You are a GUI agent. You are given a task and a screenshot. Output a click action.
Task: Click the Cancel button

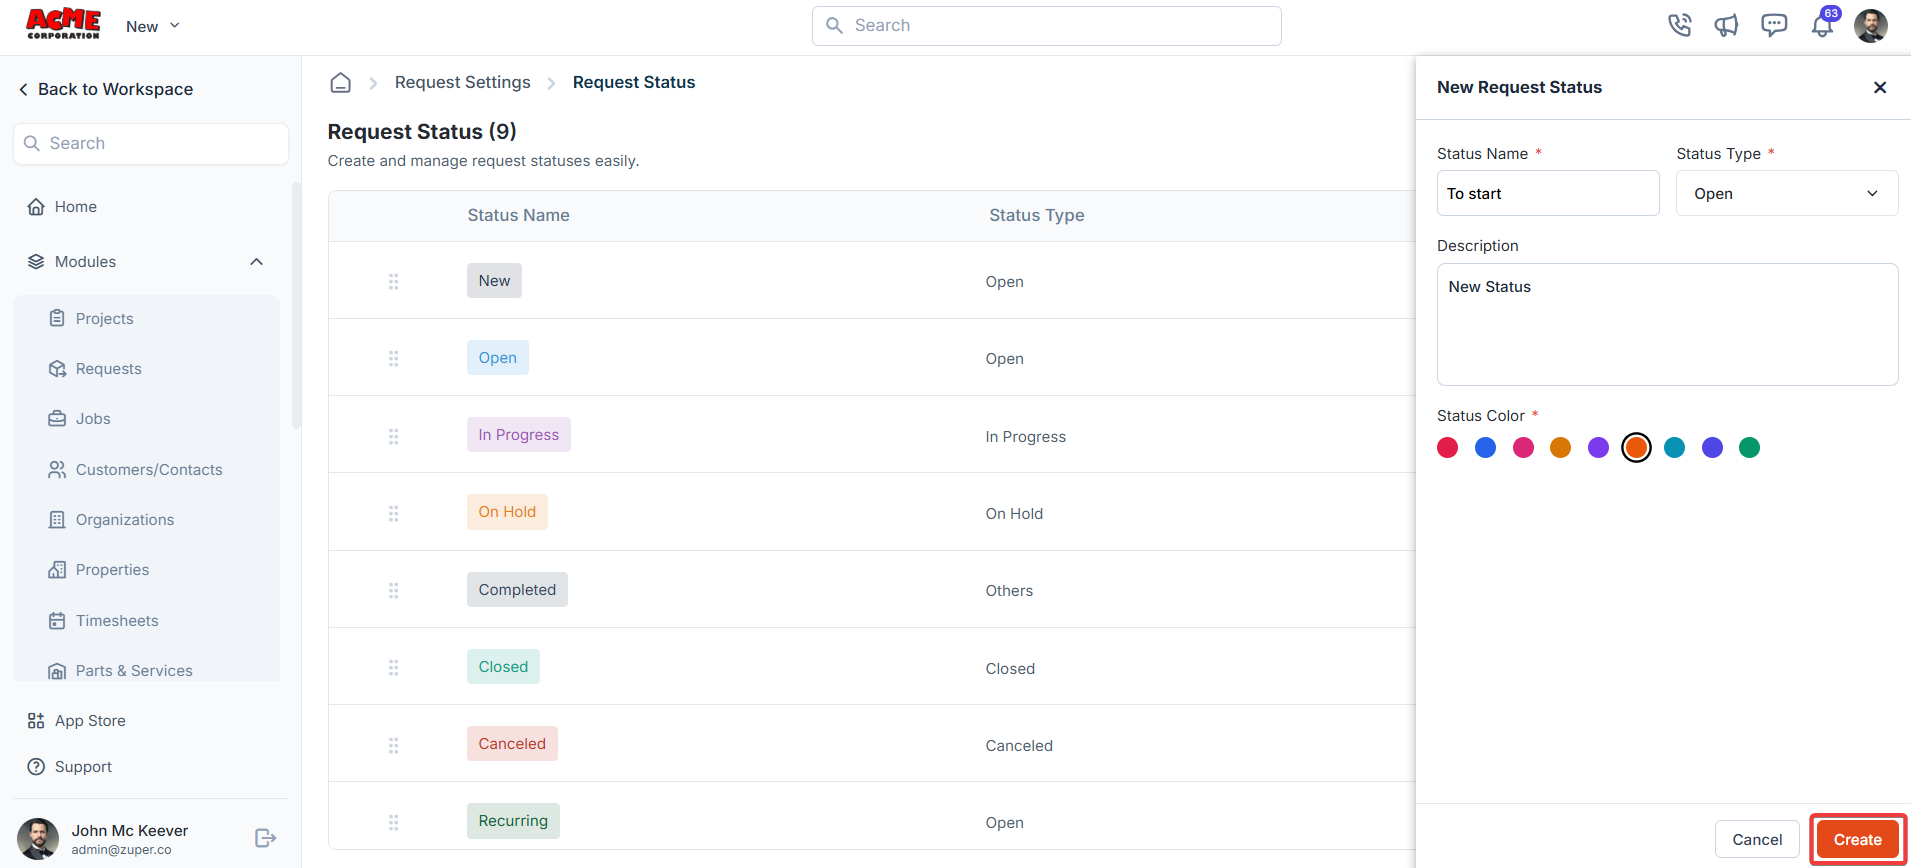click(x=1757, y=840)
